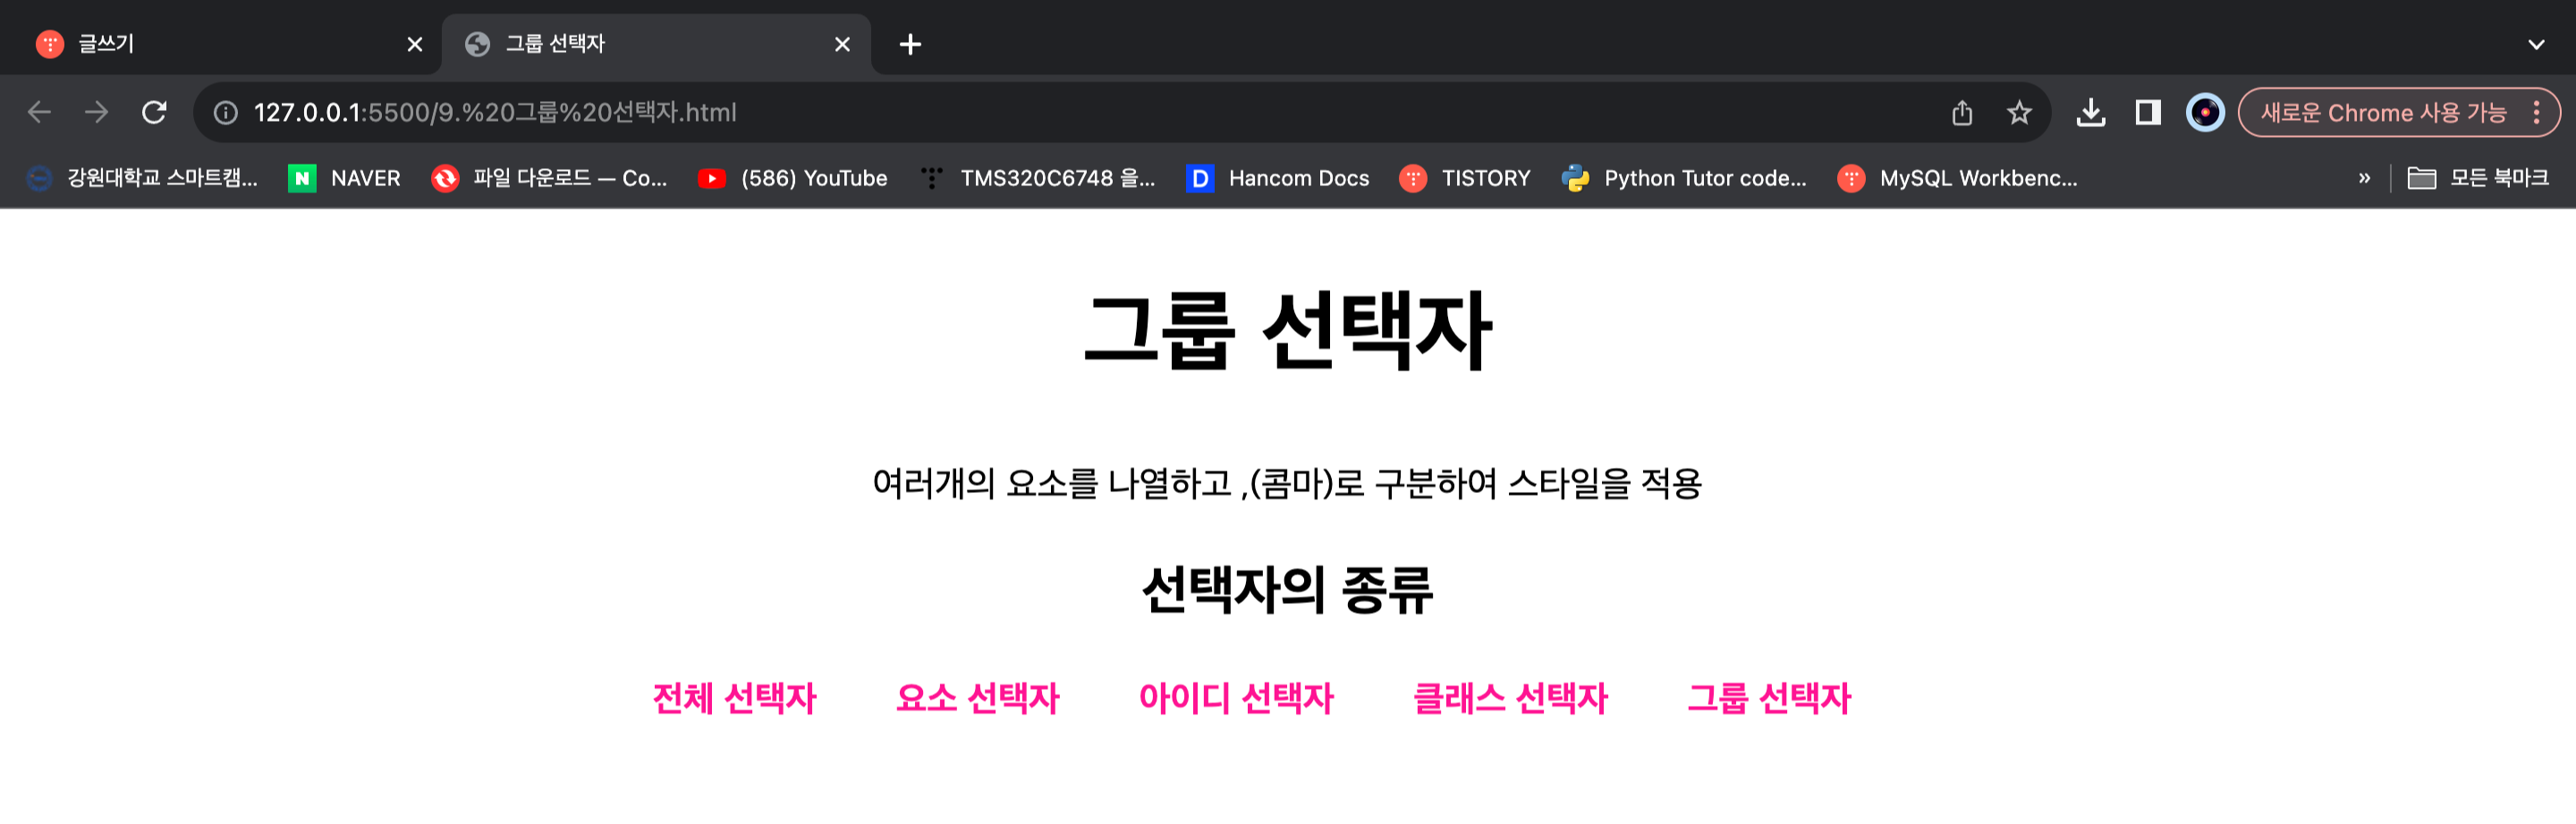Image resolution: width=2576 pixels, height=824 pixels.
Task: Open the NAVER bookmark
Action: click(x=345, y=178)
